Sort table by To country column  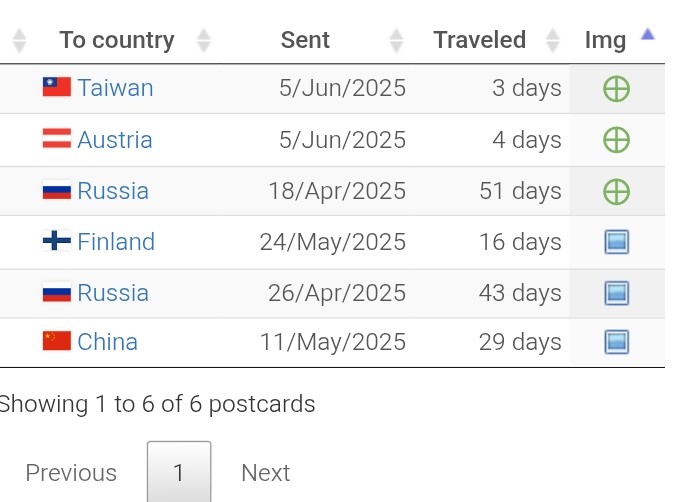coord(117,40)
